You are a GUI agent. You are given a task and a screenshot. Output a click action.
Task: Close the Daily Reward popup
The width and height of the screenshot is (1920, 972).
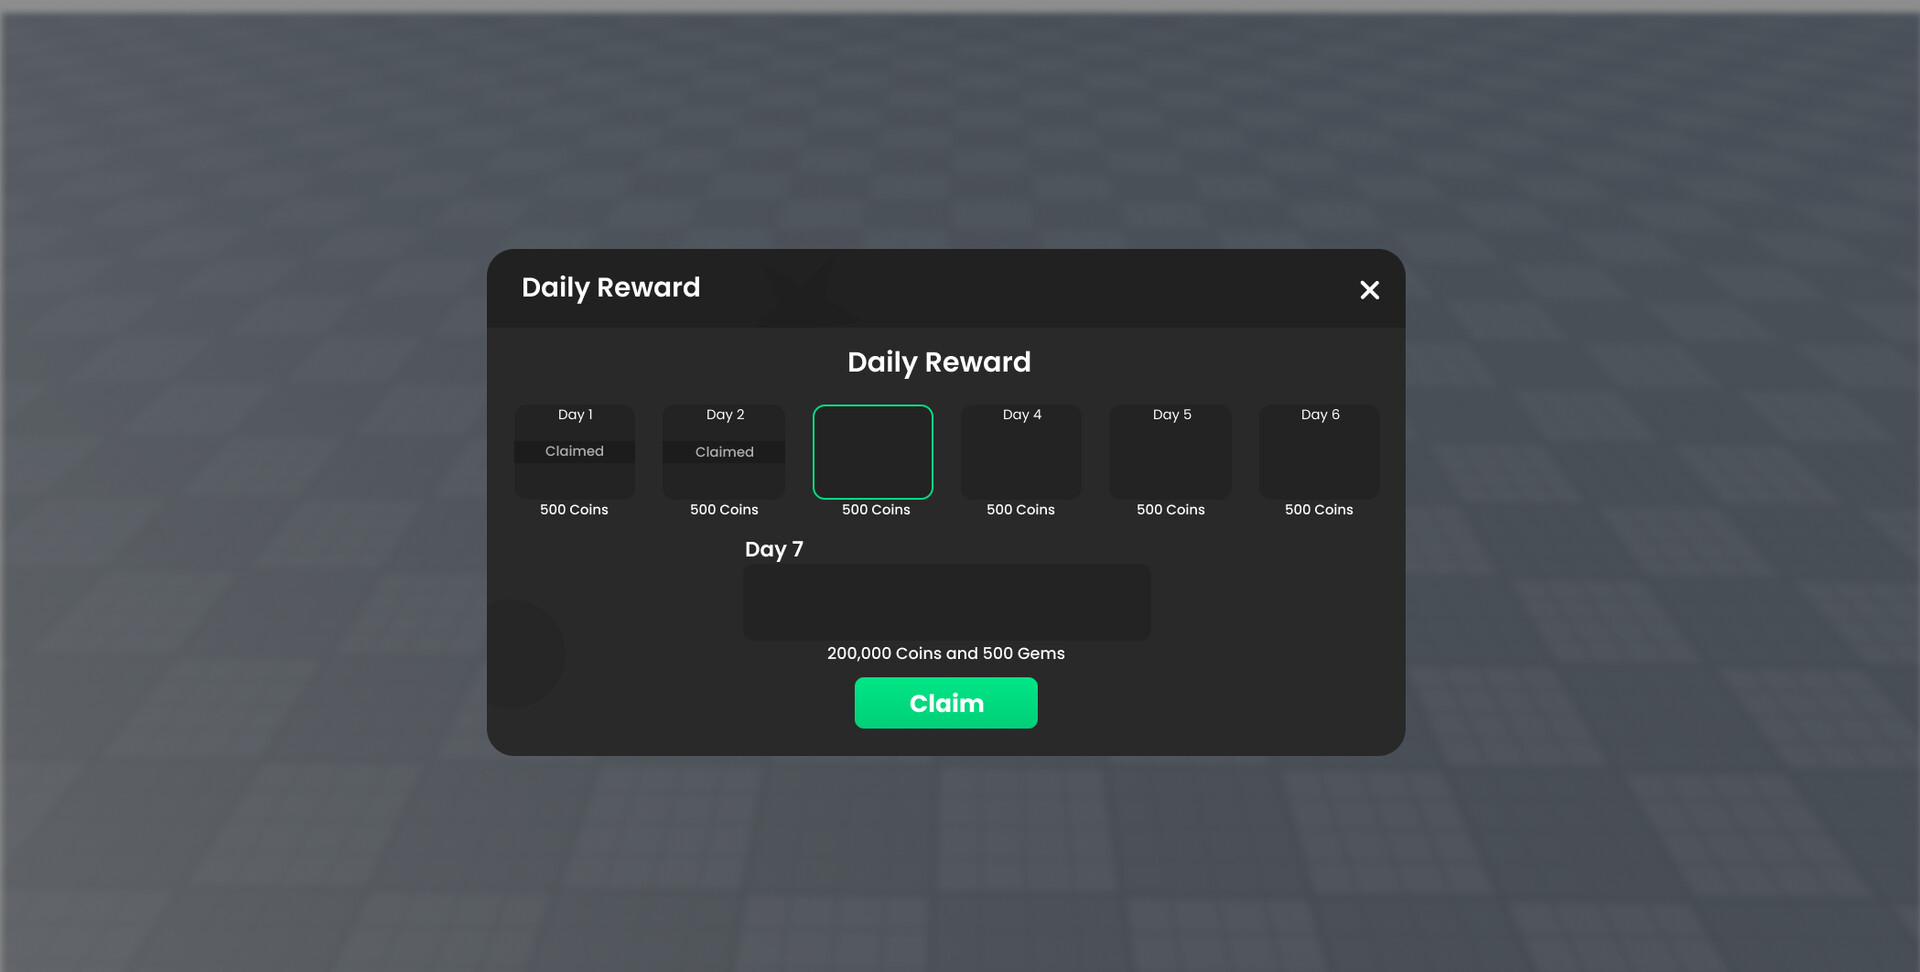pos(1369,290)
